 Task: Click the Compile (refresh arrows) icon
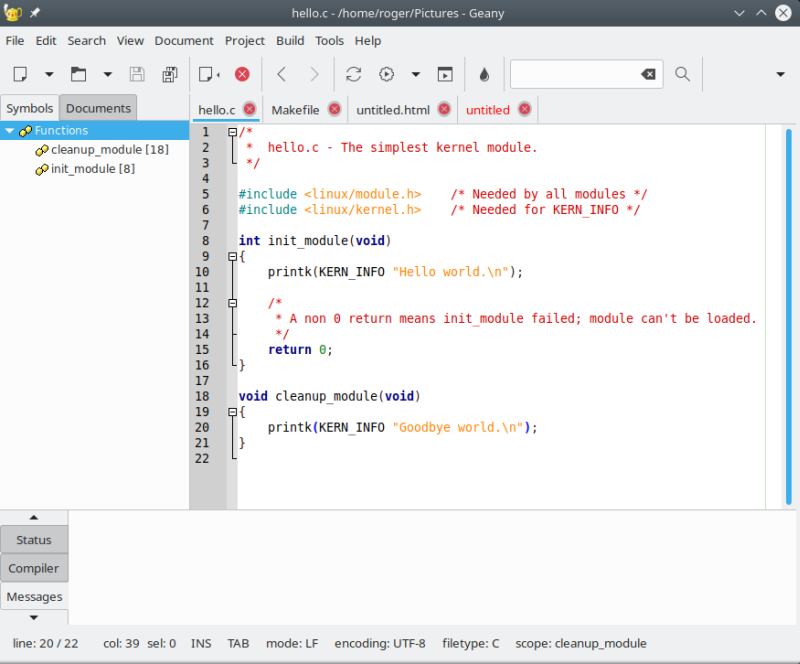click(353, 74)
